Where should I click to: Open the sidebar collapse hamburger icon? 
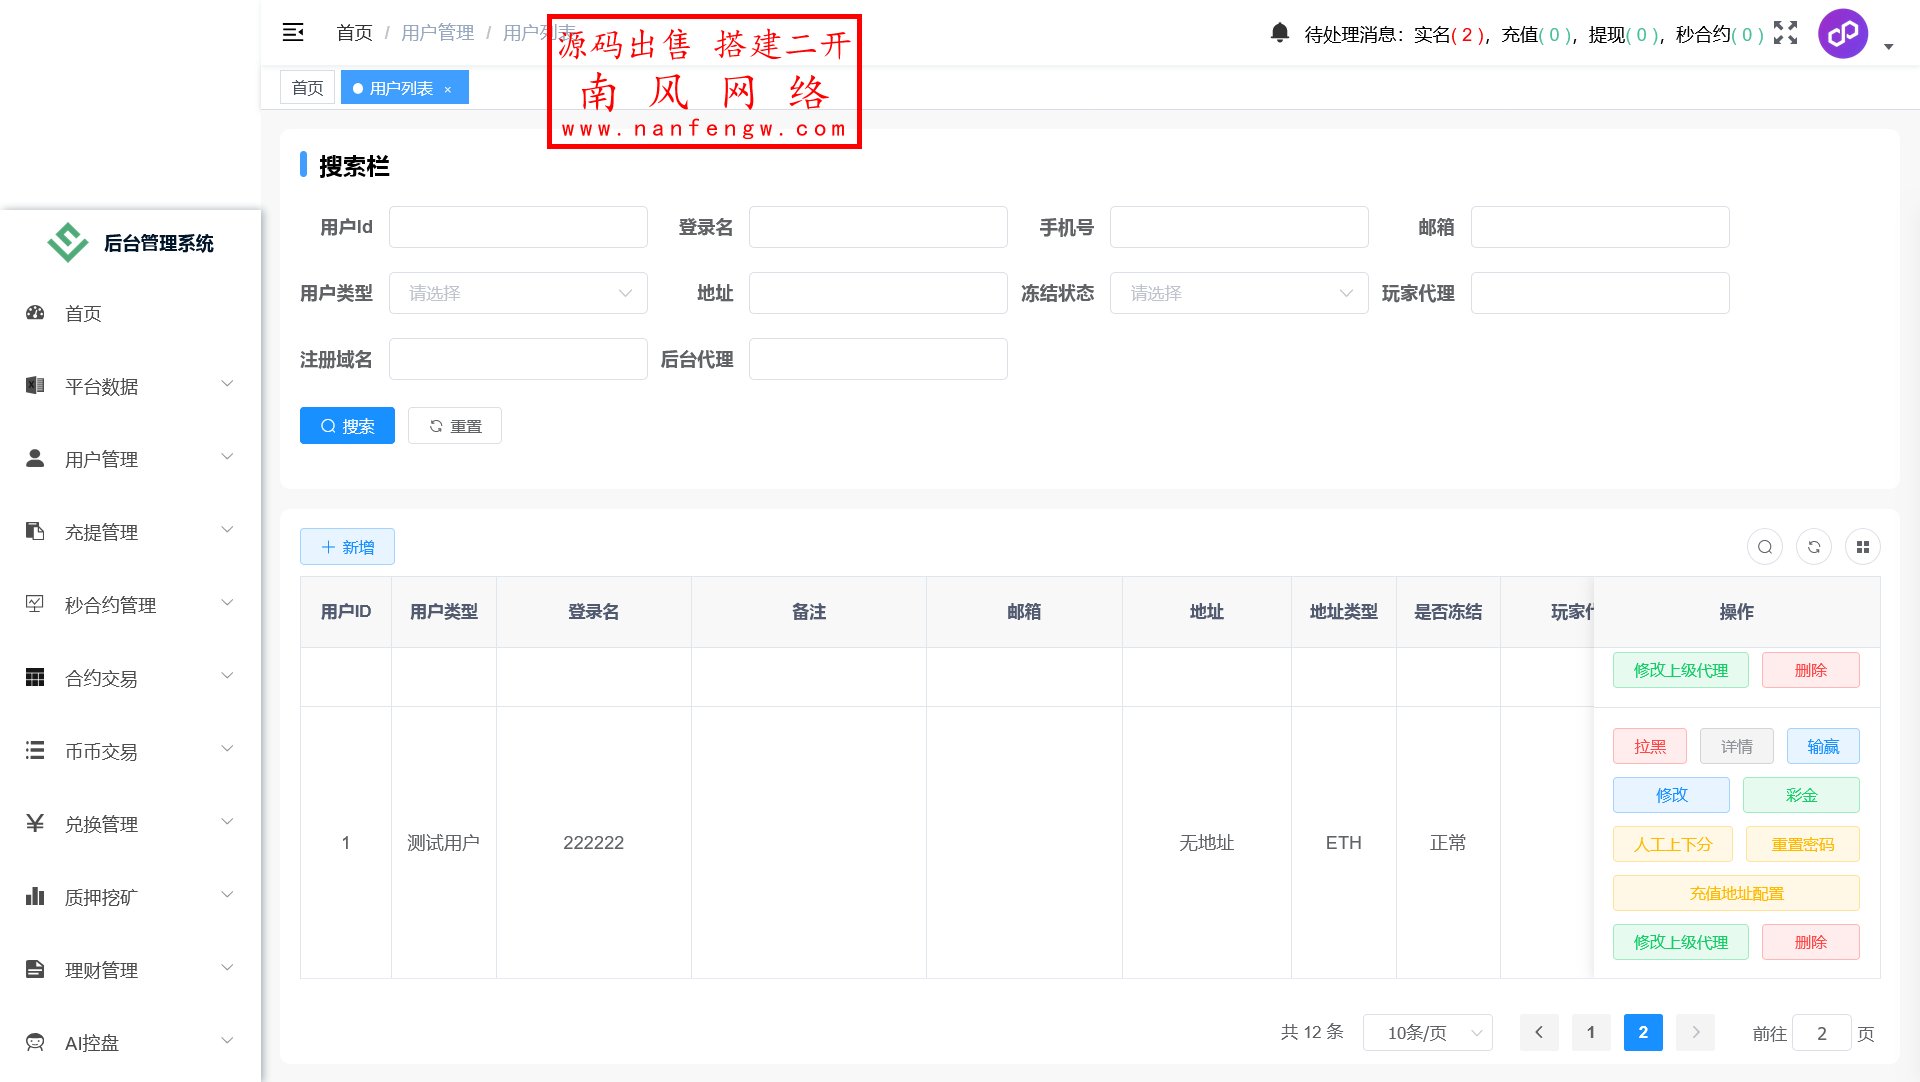[x=292, y=31]
